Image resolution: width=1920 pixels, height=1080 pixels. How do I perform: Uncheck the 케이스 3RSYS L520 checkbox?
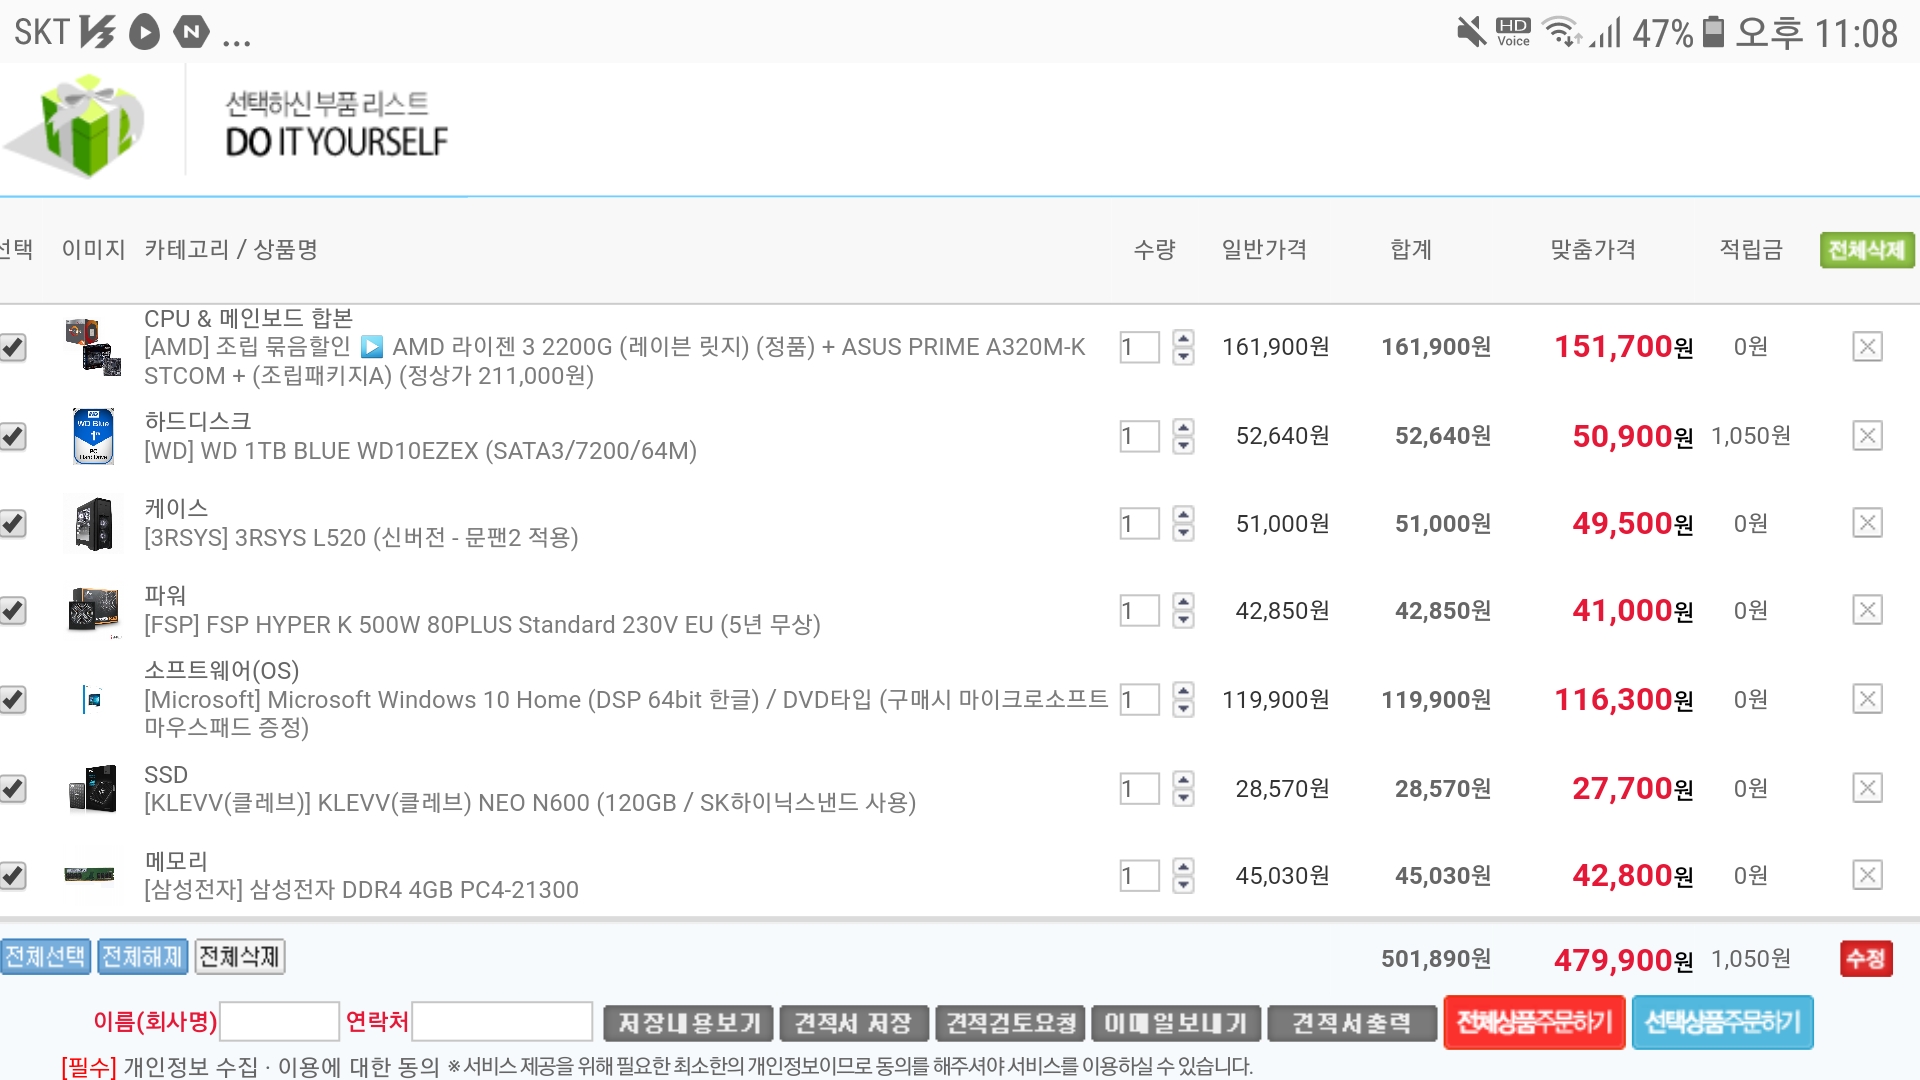pos(13,523)
